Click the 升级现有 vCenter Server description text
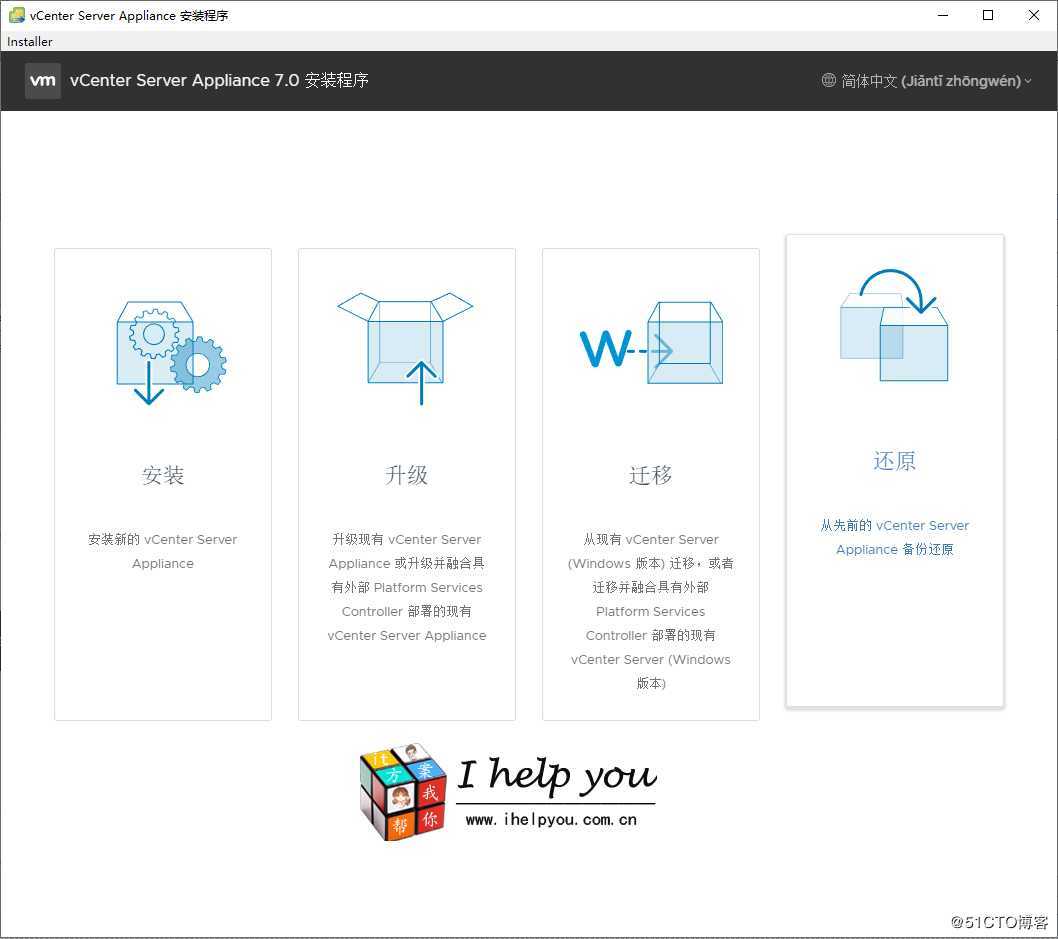This screenshot has height=939, width=1058. pyautogui.click(x=406, y=587)
